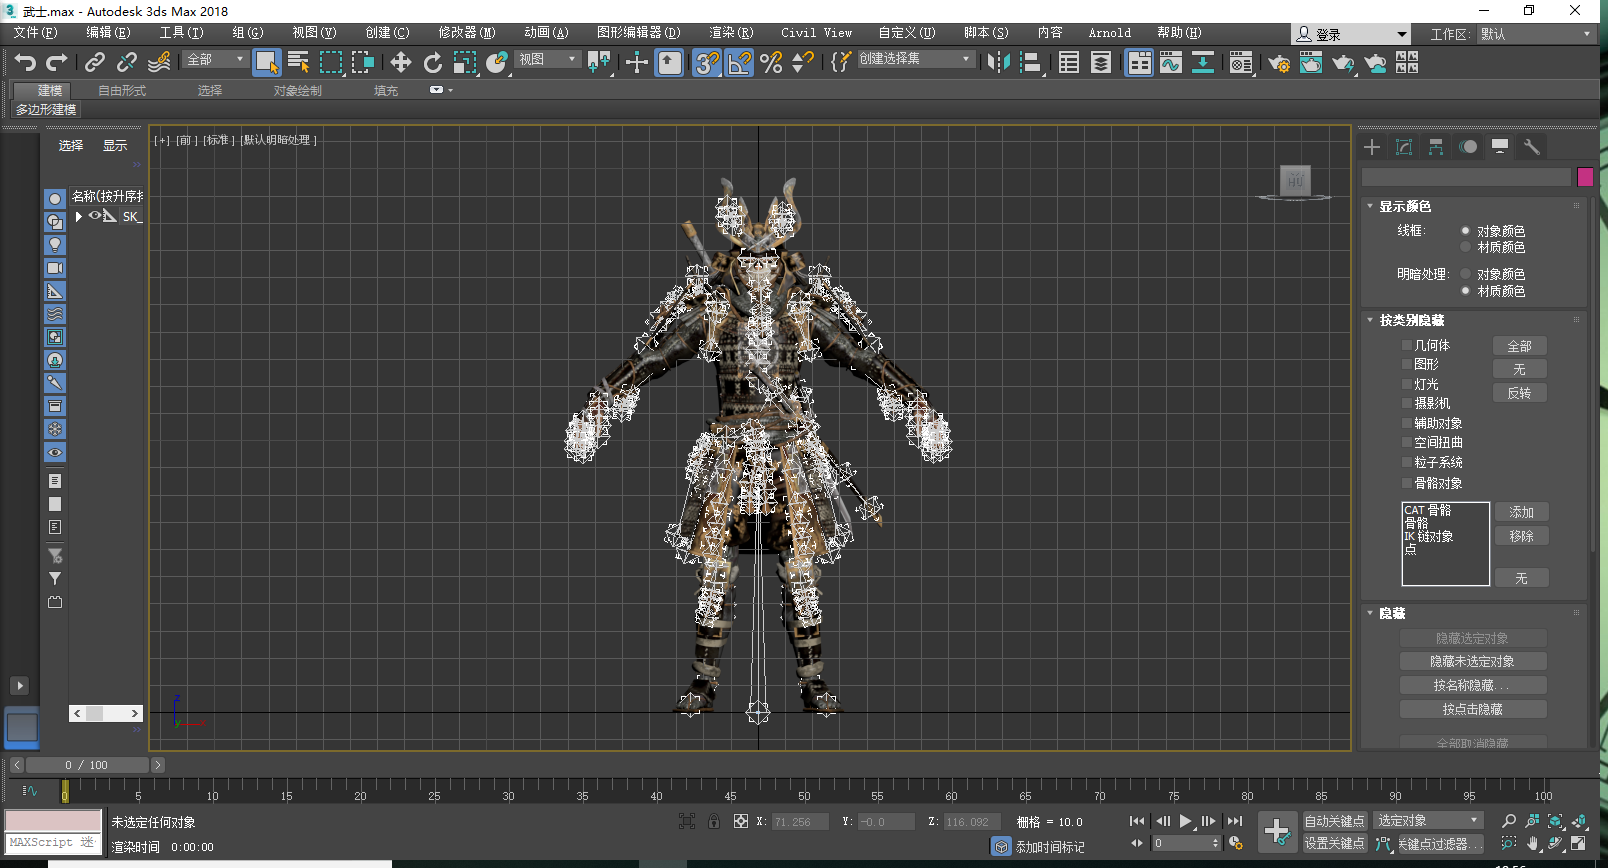Viewport: 1608px width, 868px height.
Task: Select the Move tool in toolbar
Action: (x=400, y=63)
